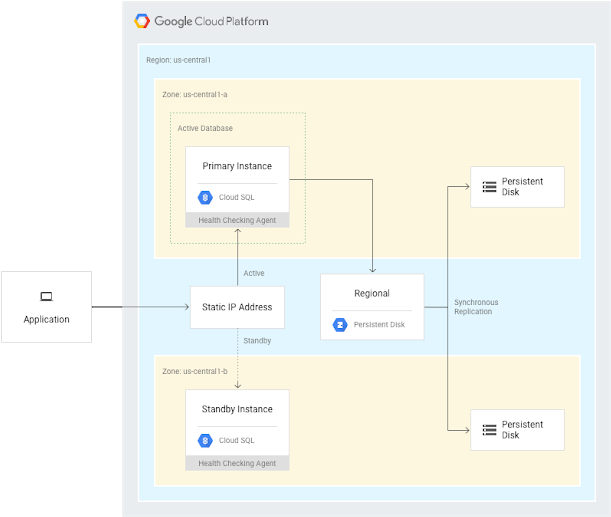Select the Standby Instance title text

(x=237, y=409)
